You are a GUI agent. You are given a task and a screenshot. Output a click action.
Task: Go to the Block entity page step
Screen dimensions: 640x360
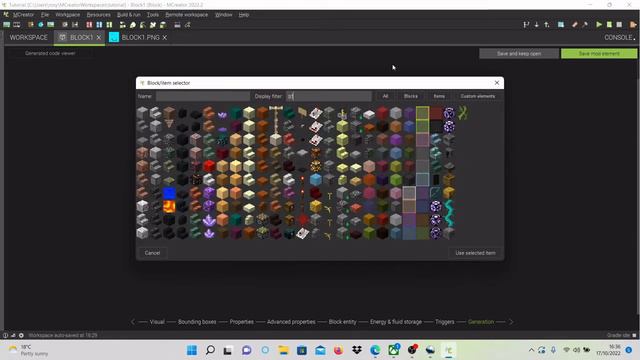pyautogui.click(x=342, y=322)
